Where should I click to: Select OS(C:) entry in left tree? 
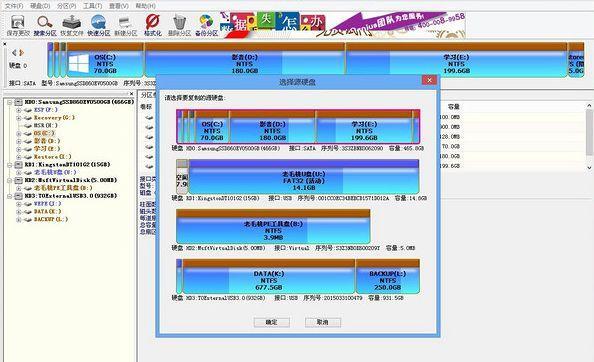point(44,134)
